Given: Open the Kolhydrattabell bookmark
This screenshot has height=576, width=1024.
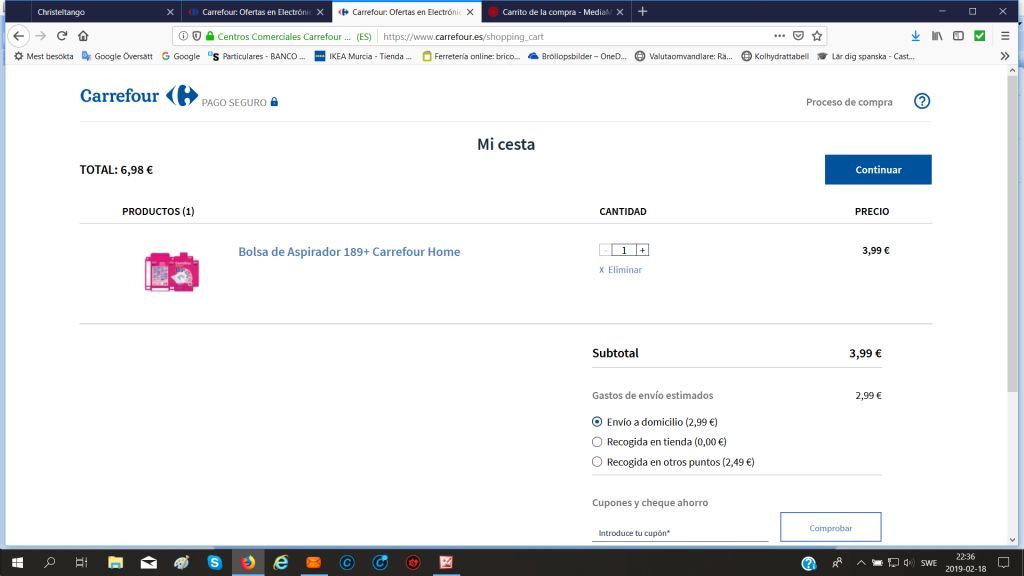Looking at the screenshot, I should (775, 56).
